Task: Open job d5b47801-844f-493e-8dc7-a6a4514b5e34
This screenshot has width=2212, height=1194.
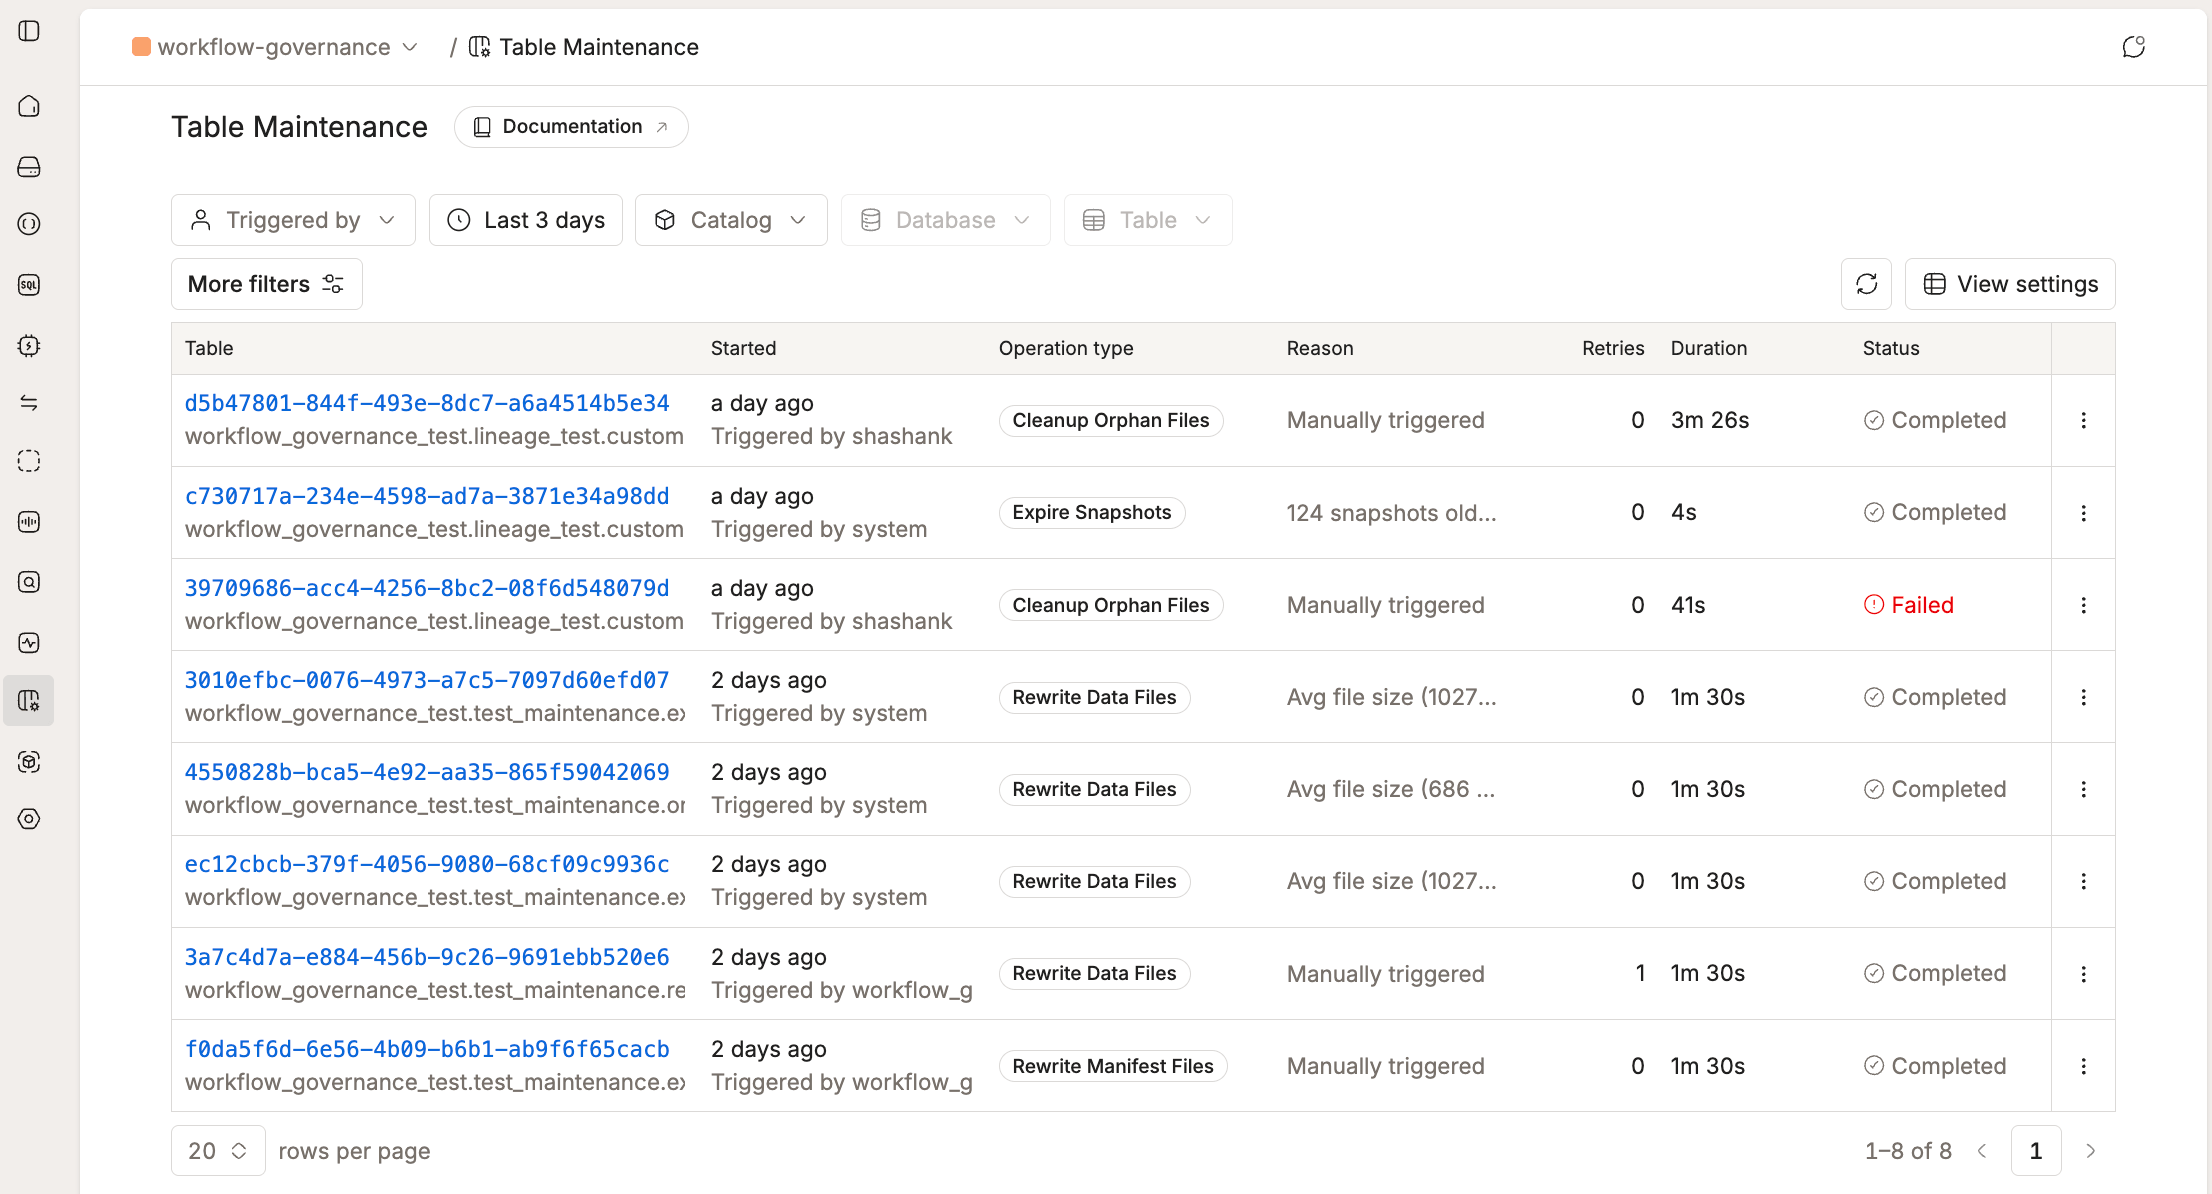Action: [427, 403]
